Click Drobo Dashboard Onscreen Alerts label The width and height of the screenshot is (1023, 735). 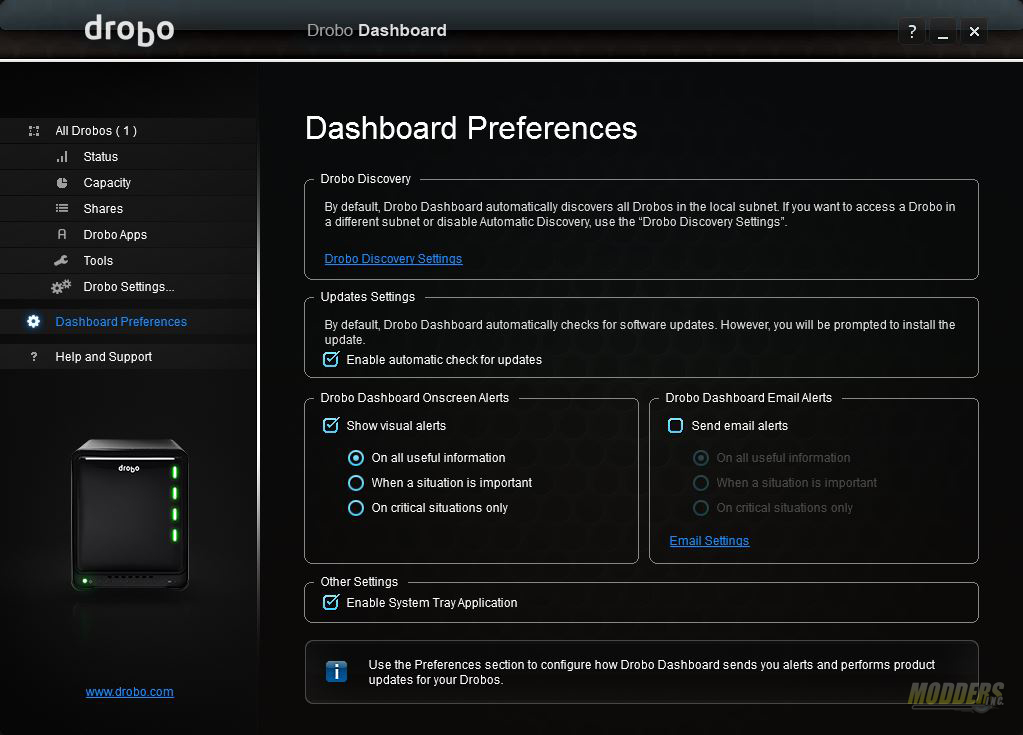tap(414, 398)
